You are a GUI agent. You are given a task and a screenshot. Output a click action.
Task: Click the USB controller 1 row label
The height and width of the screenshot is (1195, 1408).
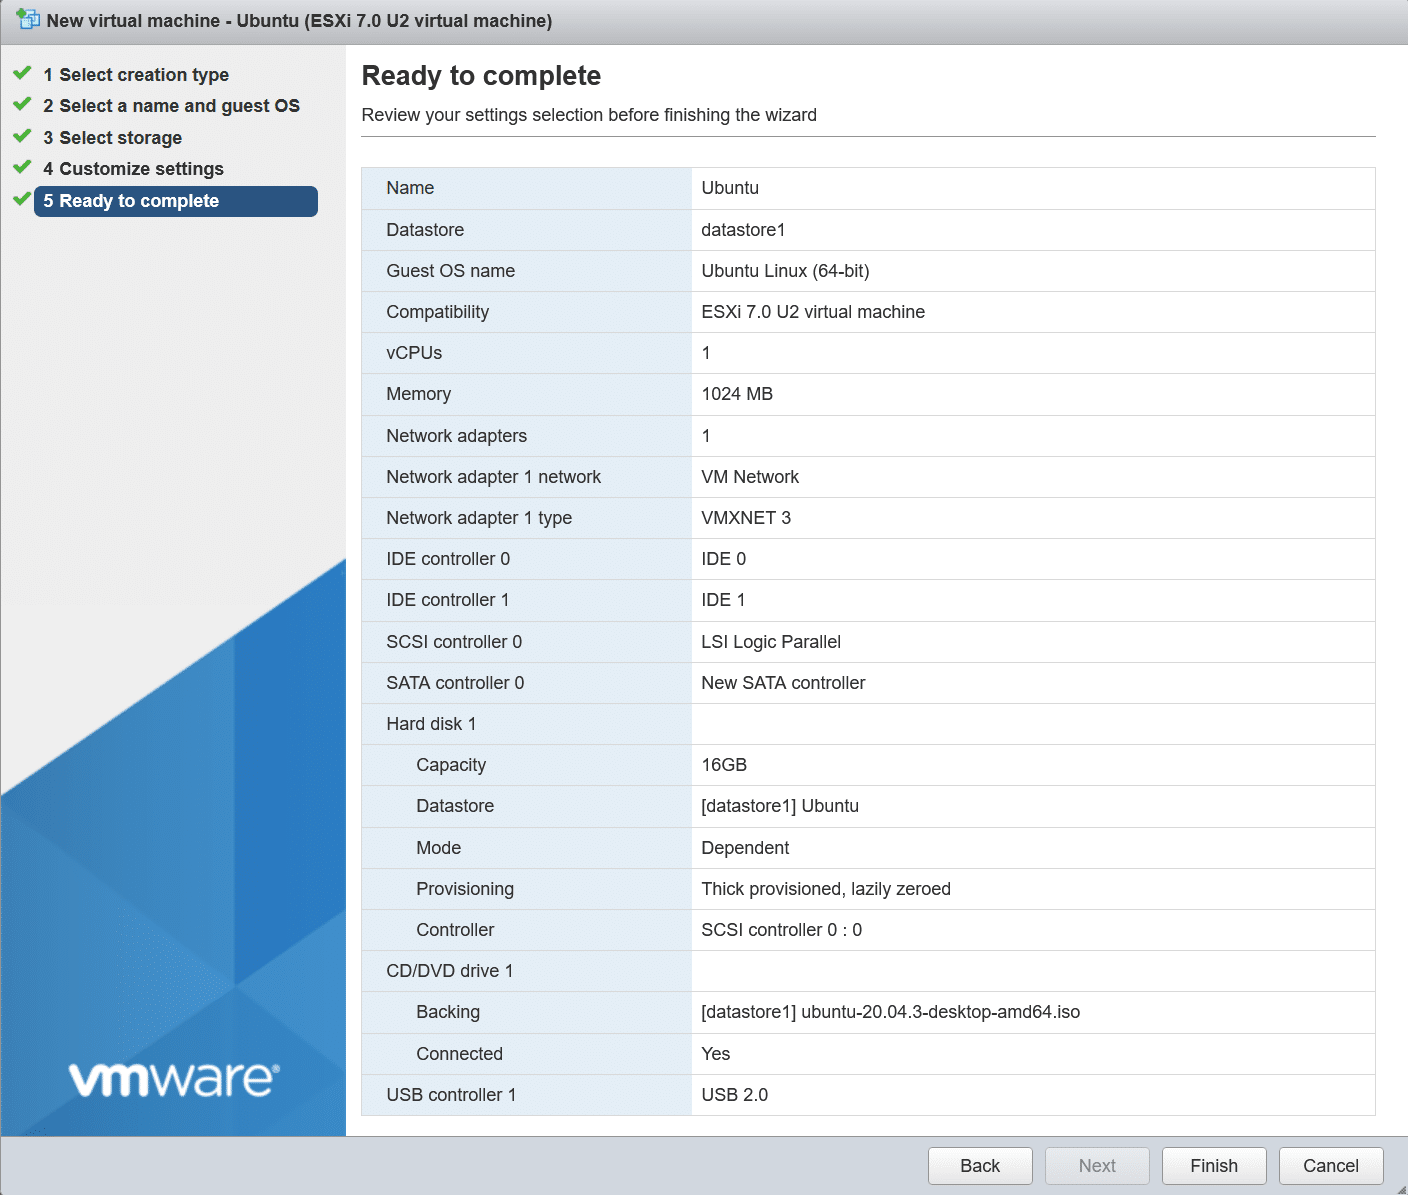451,1095
